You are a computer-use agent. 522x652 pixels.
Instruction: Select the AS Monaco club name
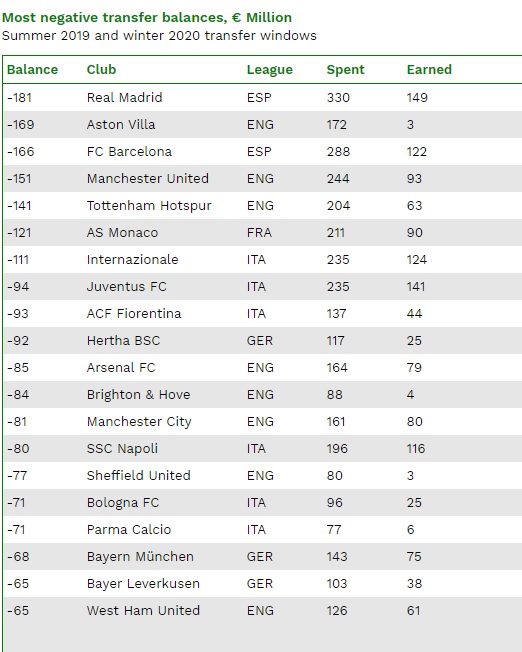(x=122, y=232)
